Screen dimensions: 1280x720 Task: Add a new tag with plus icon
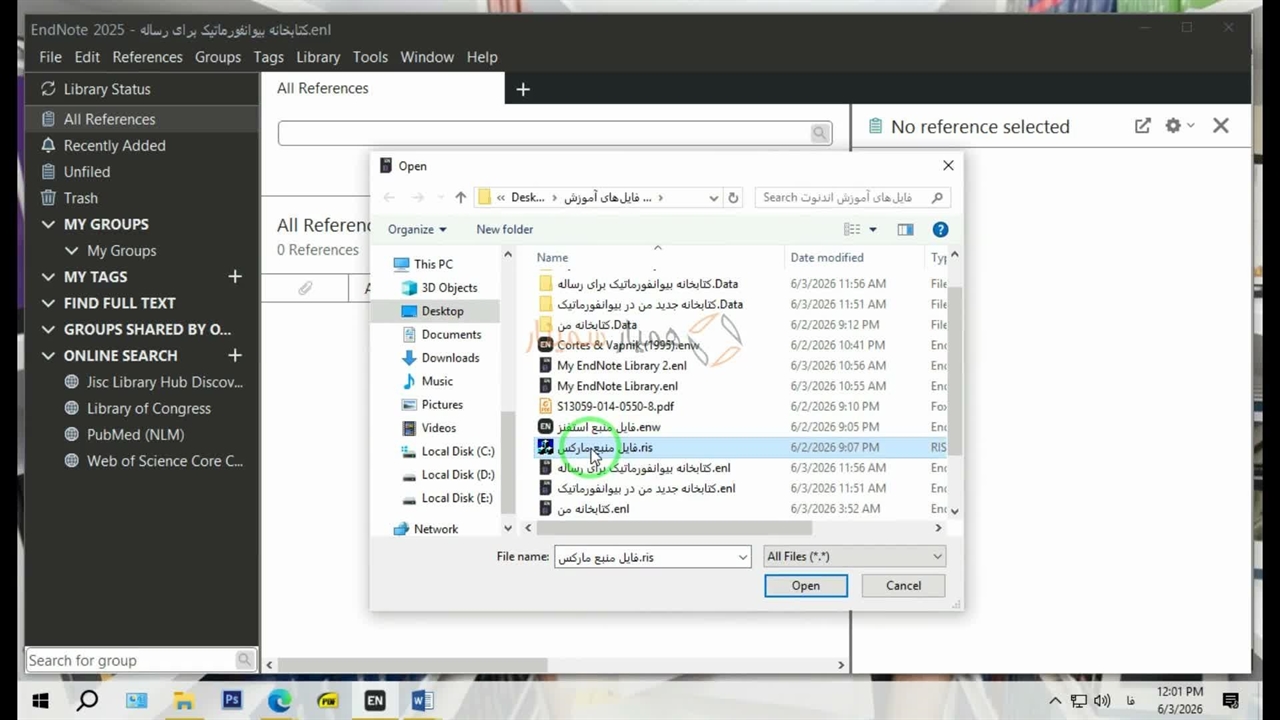tap(235, 277)
